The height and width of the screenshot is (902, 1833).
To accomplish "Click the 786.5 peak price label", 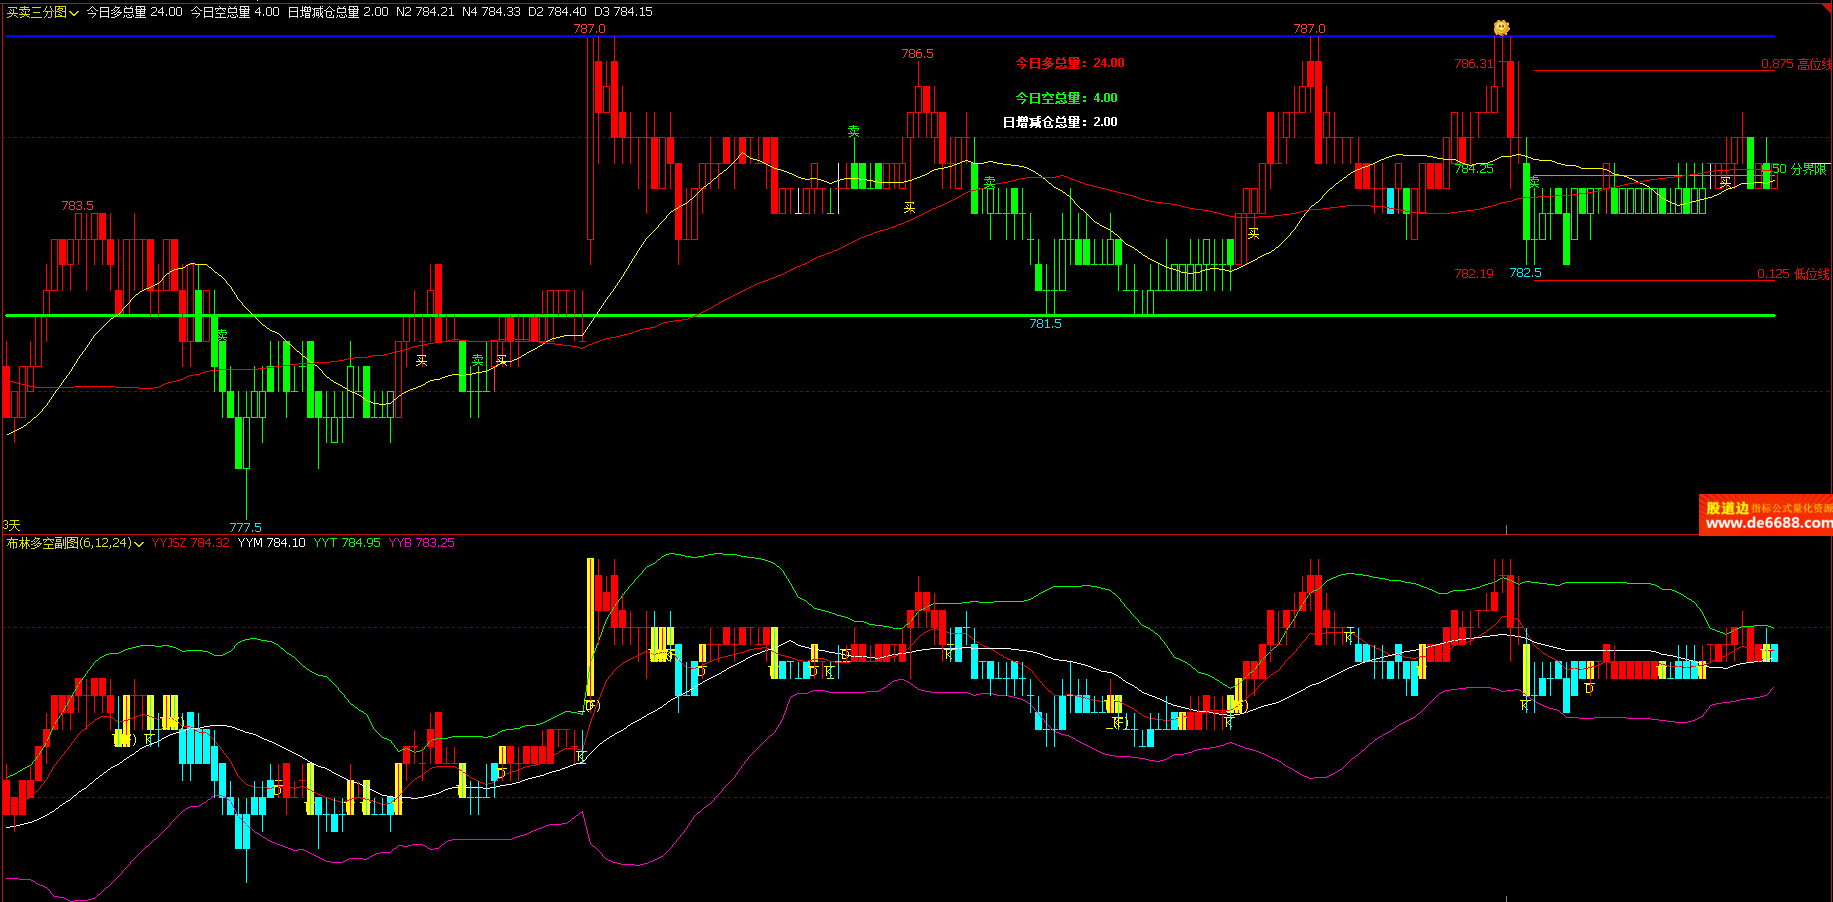I will coord(917,54).
